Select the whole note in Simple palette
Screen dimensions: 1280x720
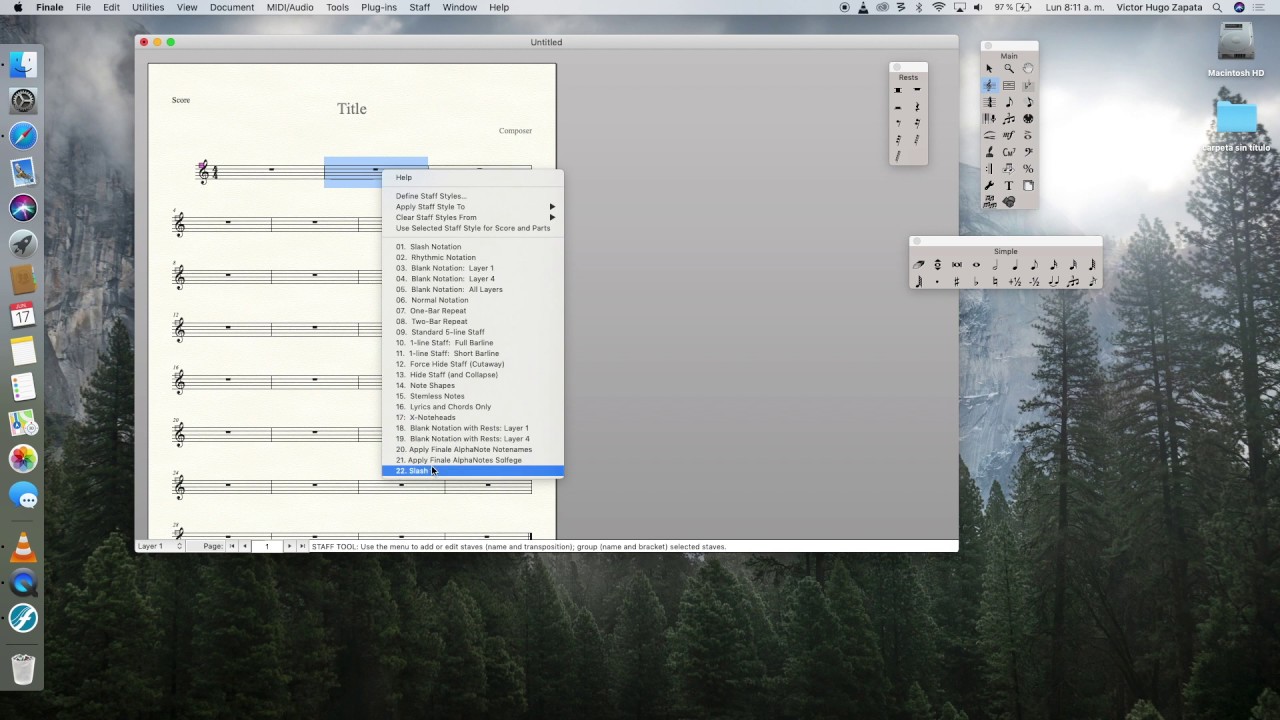point(976,265)
